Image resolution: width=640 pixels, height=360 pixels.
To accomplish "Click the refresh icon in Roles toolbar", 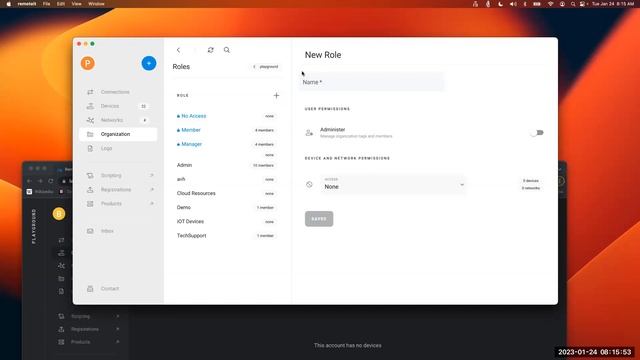I will [211, 50].
